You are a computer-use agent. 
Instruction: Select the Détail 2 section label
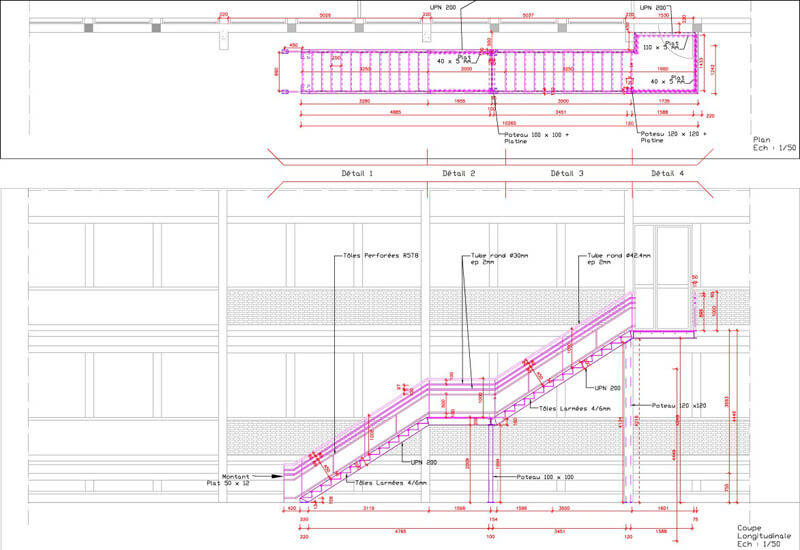(x=458, y=173)
